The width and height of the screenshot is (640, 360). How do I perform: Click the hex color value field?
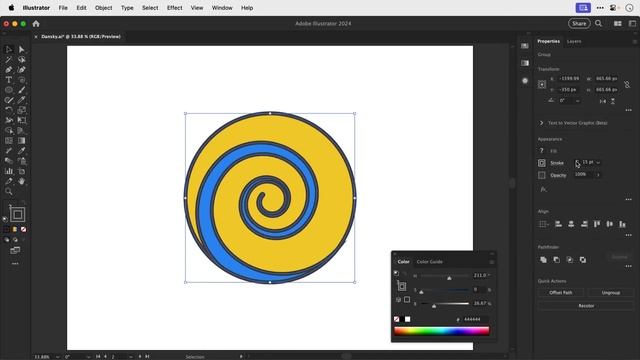click(x=475, y=319)
